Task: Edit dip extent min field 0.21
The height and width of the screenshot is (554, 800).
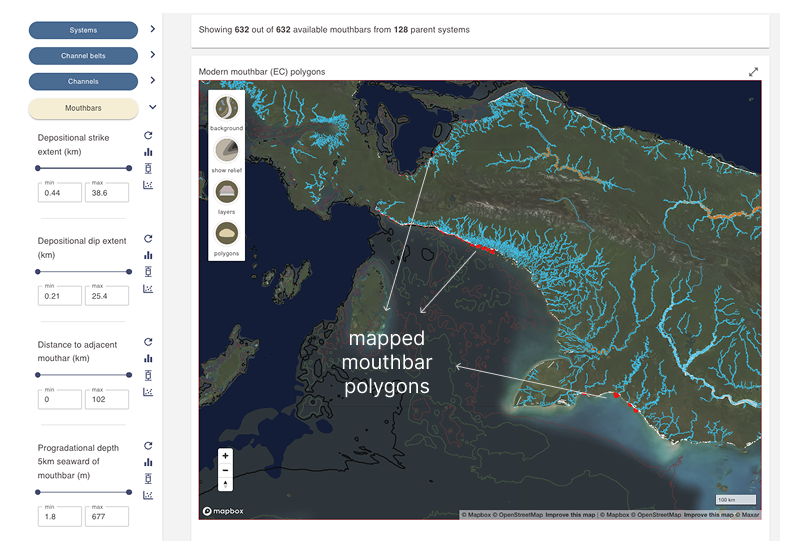Action: [60, 296]
